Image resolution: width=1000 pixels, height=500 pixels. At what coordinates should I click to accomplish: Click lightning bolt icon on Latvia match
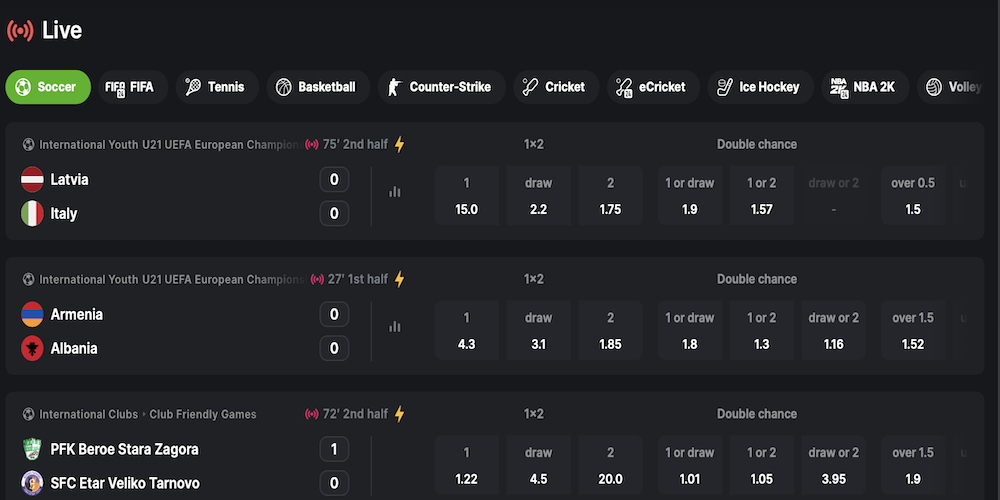399,145
